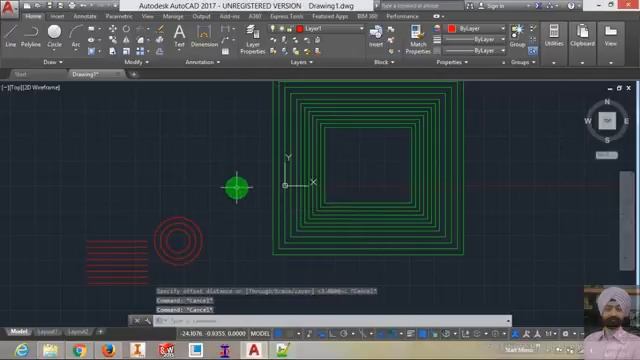Open Layer Properties manager
This screenshot has height=360, width=640.
[x=253, y=39]
